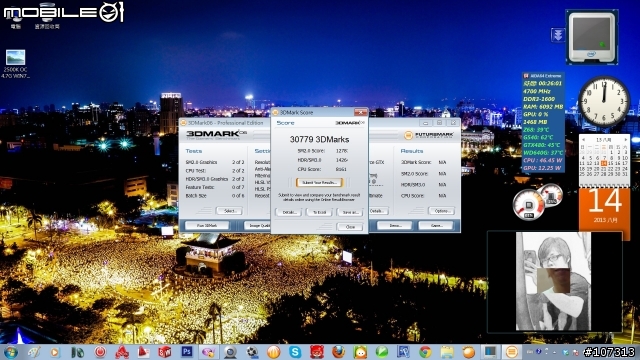Click Image Quality button in 3DMark06 window
This screenshot has width=640, height=360.
pyautogui.click(x=258, y=225)
